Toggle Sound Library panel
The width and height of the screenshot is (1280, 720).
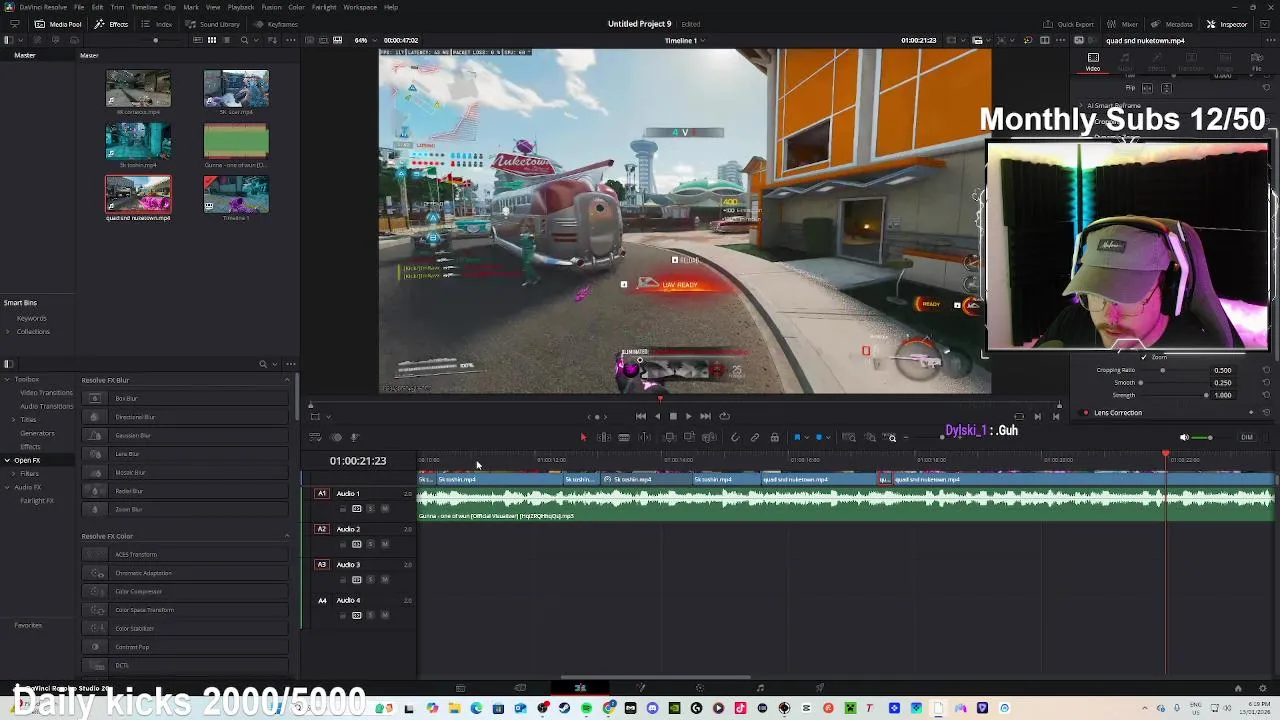pos(212,24)
